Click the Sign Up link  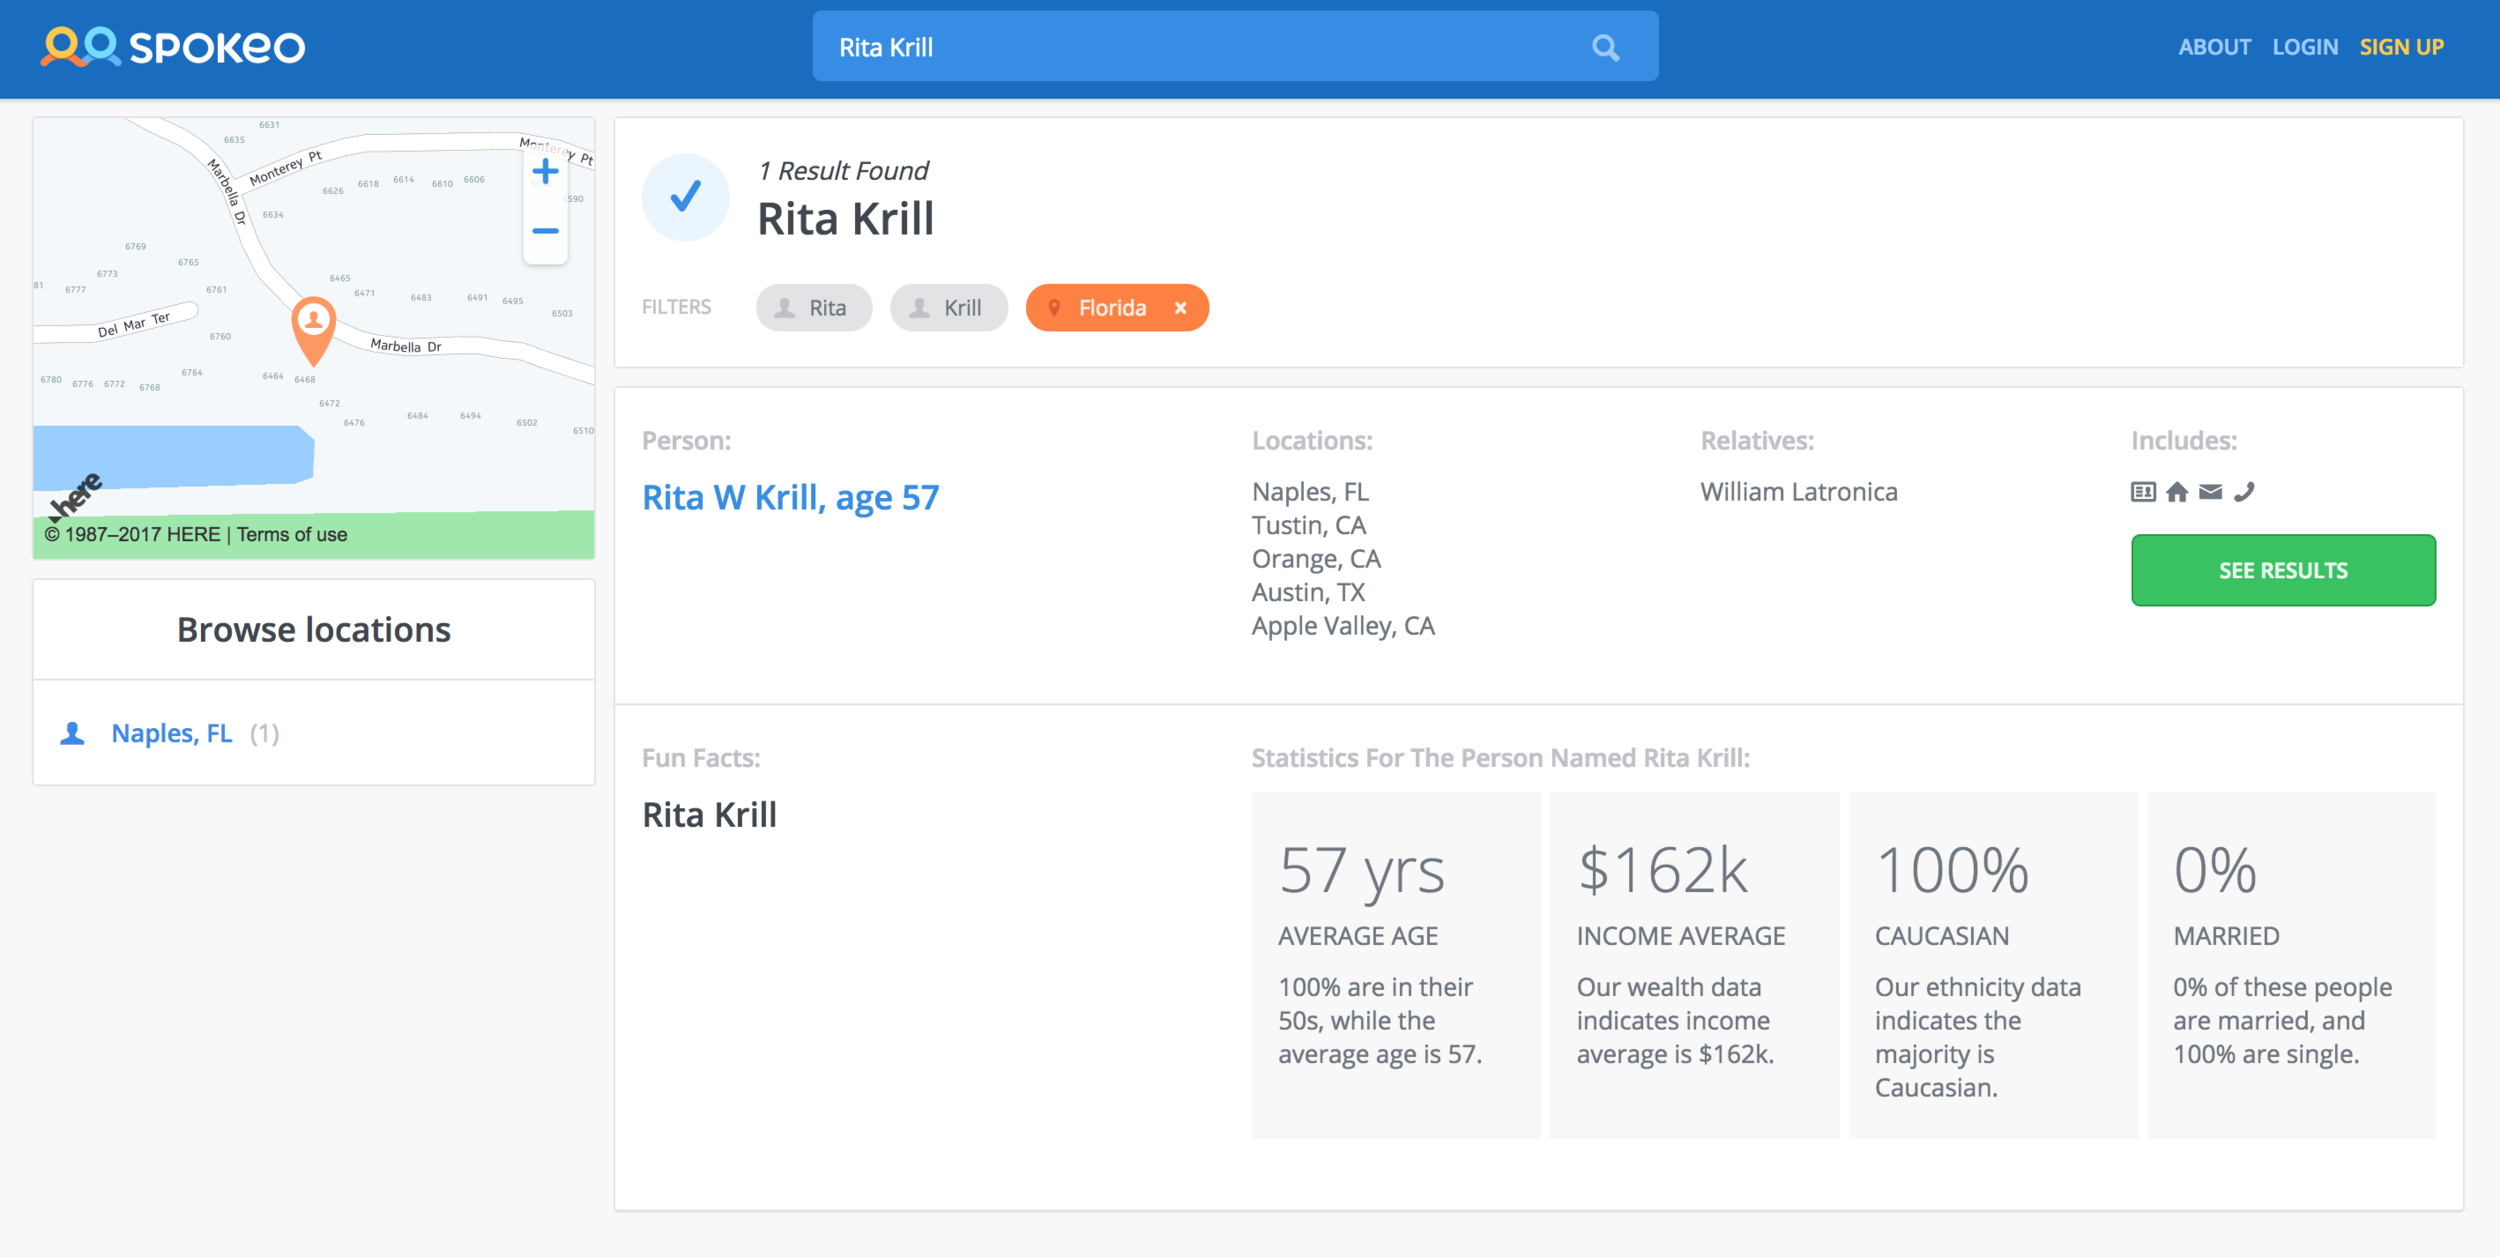(x=2401, y=47)
